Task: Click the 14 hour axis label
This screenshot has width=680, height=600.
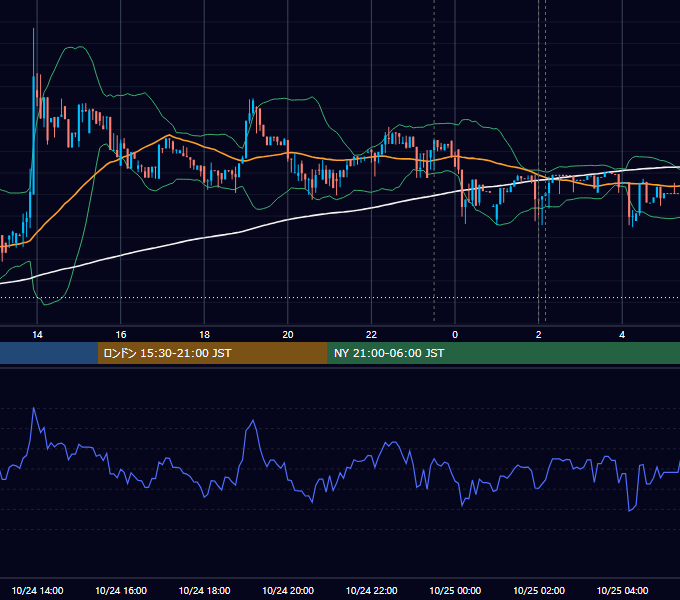Action: click(37, 335)
